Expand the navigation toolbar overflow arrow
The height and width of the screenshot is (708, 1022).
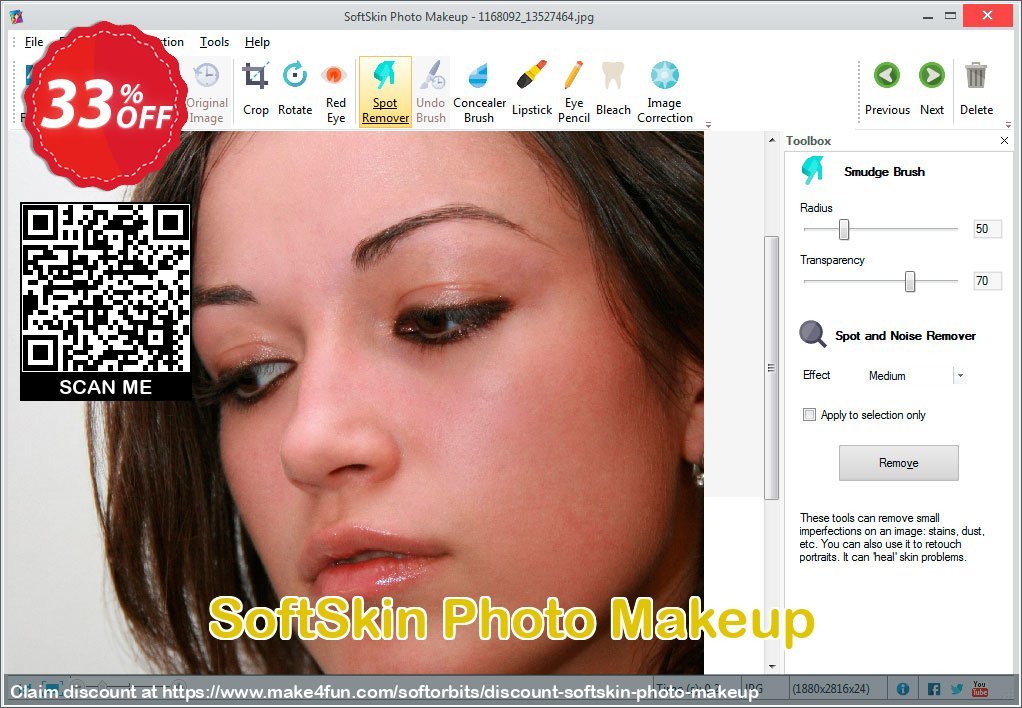click(x=1008, y=124)
